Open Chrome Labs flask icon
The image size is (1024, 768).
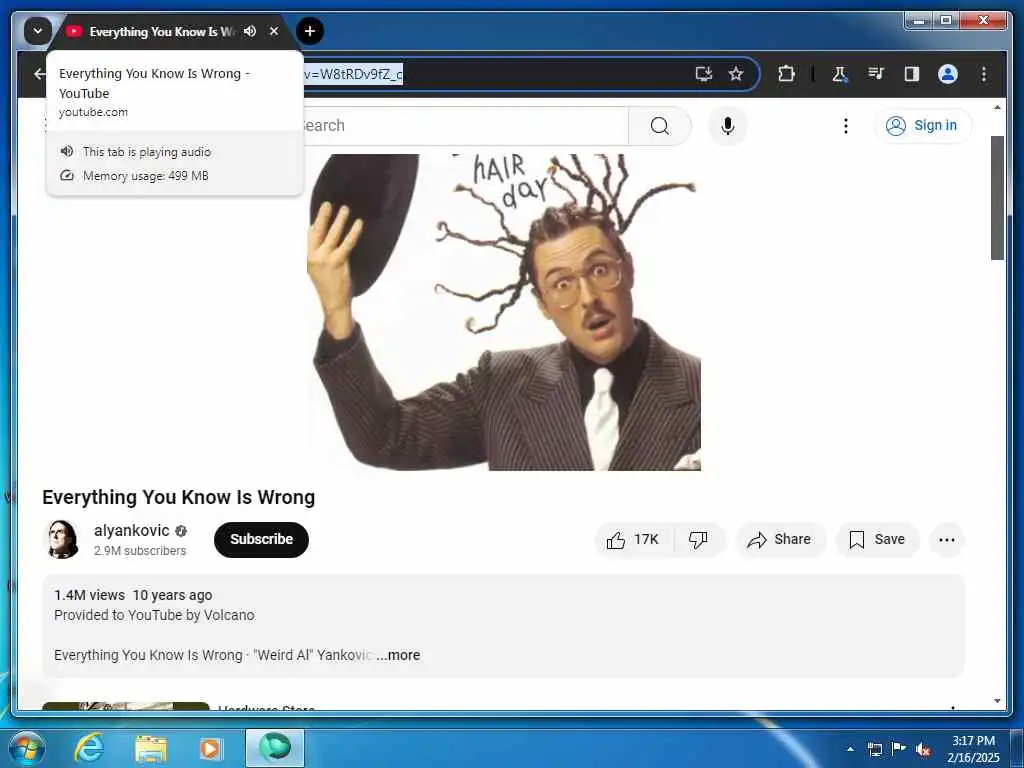[x=840, y=74]
